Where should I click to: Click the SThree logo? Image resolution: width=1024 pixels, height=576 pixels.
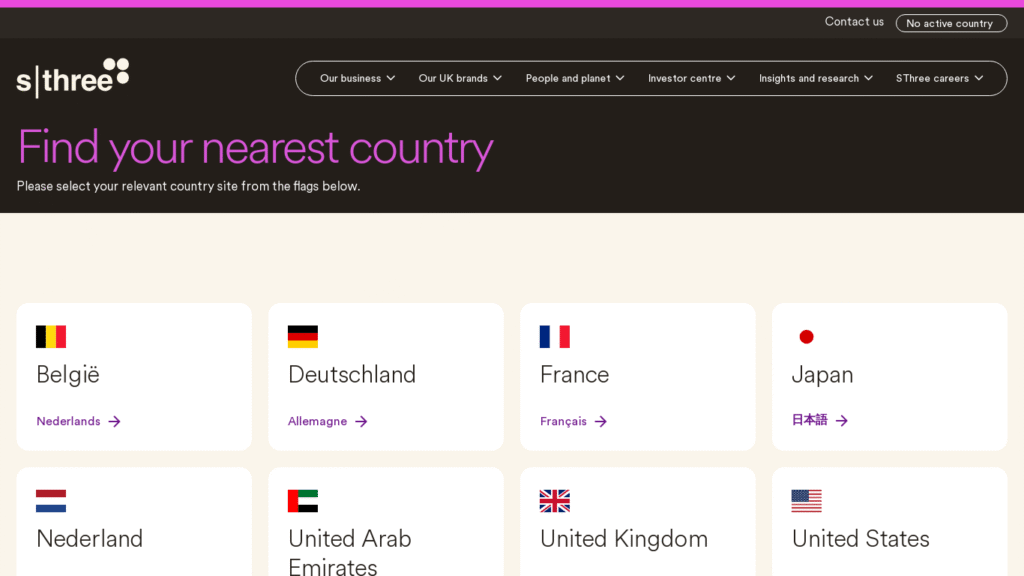point(73,78)
